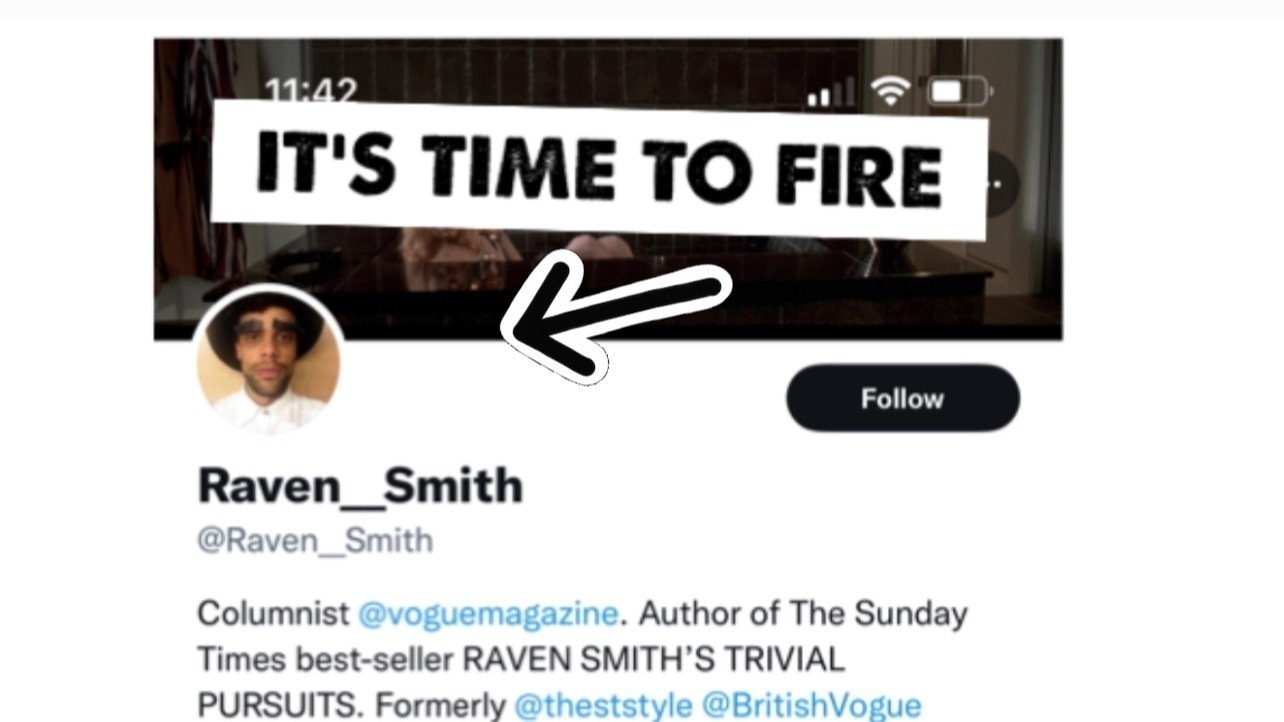
Task: Click the word Columnist in the bio
Action: (x=273, y=613)
